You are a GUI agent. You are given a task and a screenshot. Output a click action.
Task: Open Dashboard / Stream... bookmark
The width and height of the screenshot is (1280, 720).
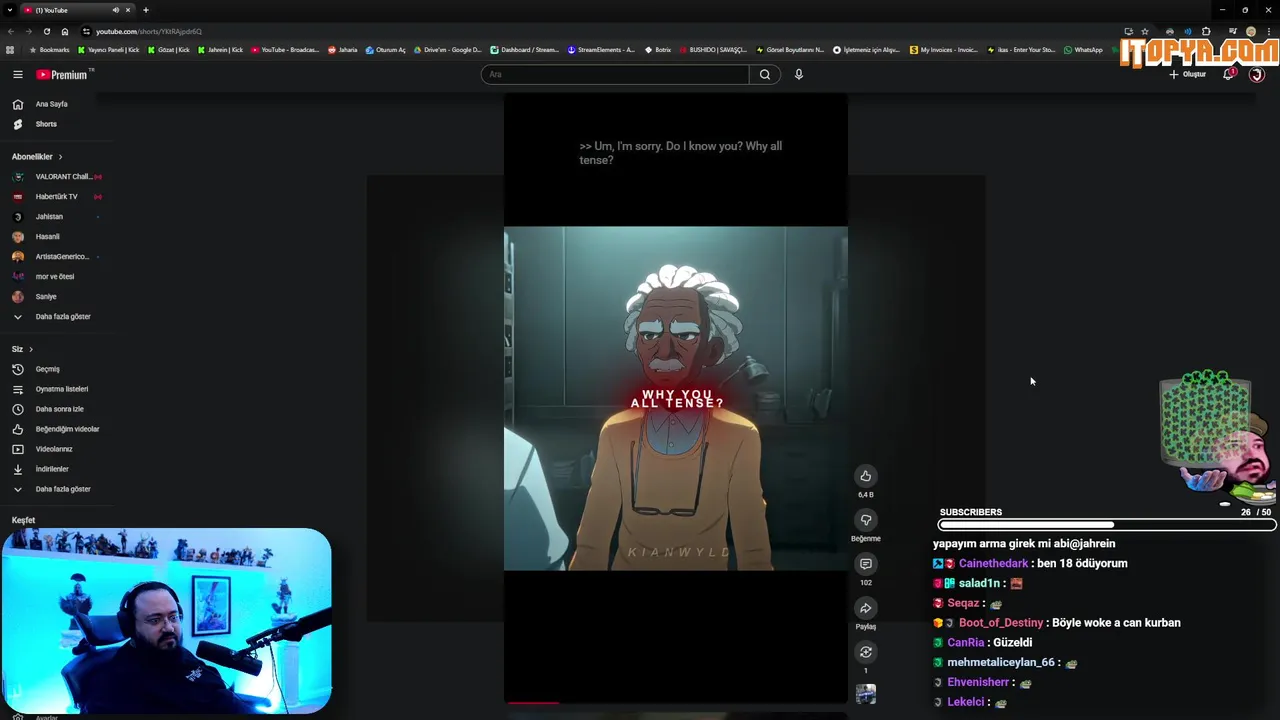click(x=525, y=50)
